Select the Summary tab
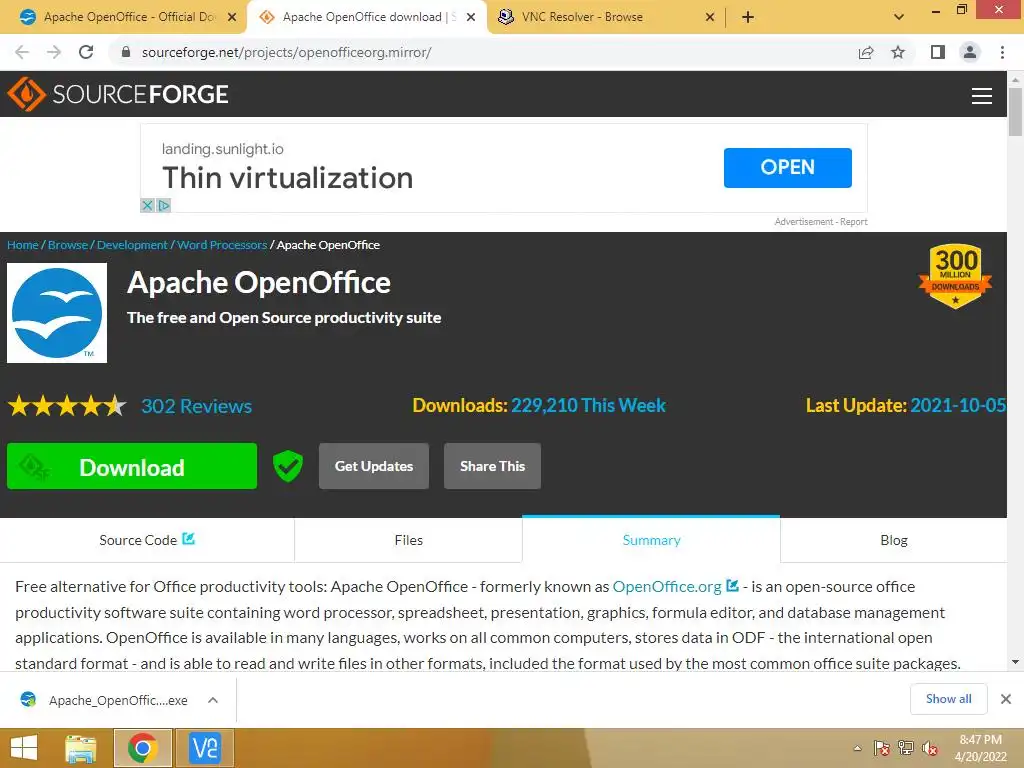Screen dimensions: 1024x768 coord(651,540)
